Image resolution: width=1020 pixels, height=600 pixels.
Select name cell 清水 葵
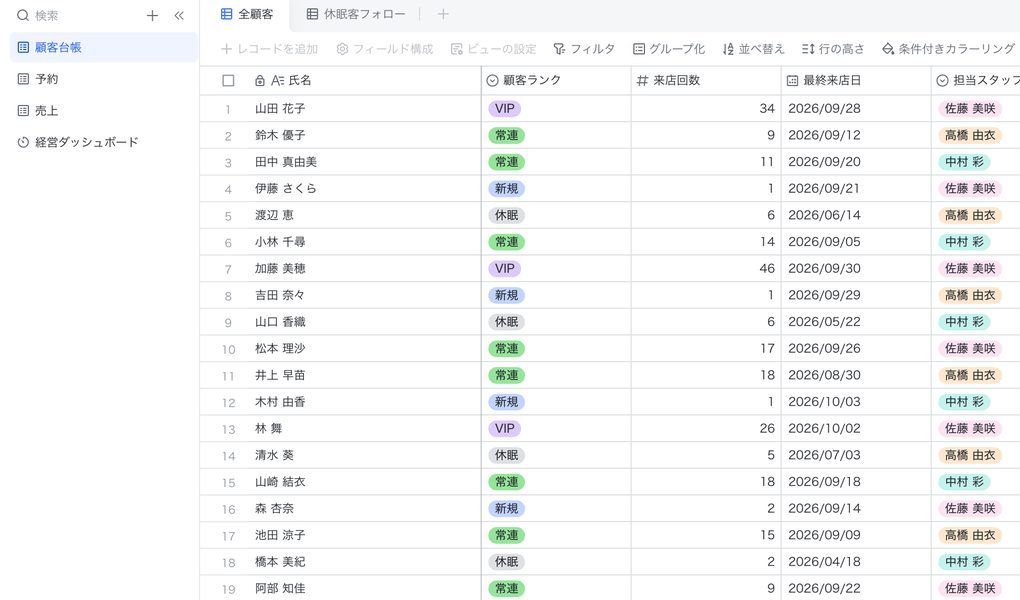[364, 456]
